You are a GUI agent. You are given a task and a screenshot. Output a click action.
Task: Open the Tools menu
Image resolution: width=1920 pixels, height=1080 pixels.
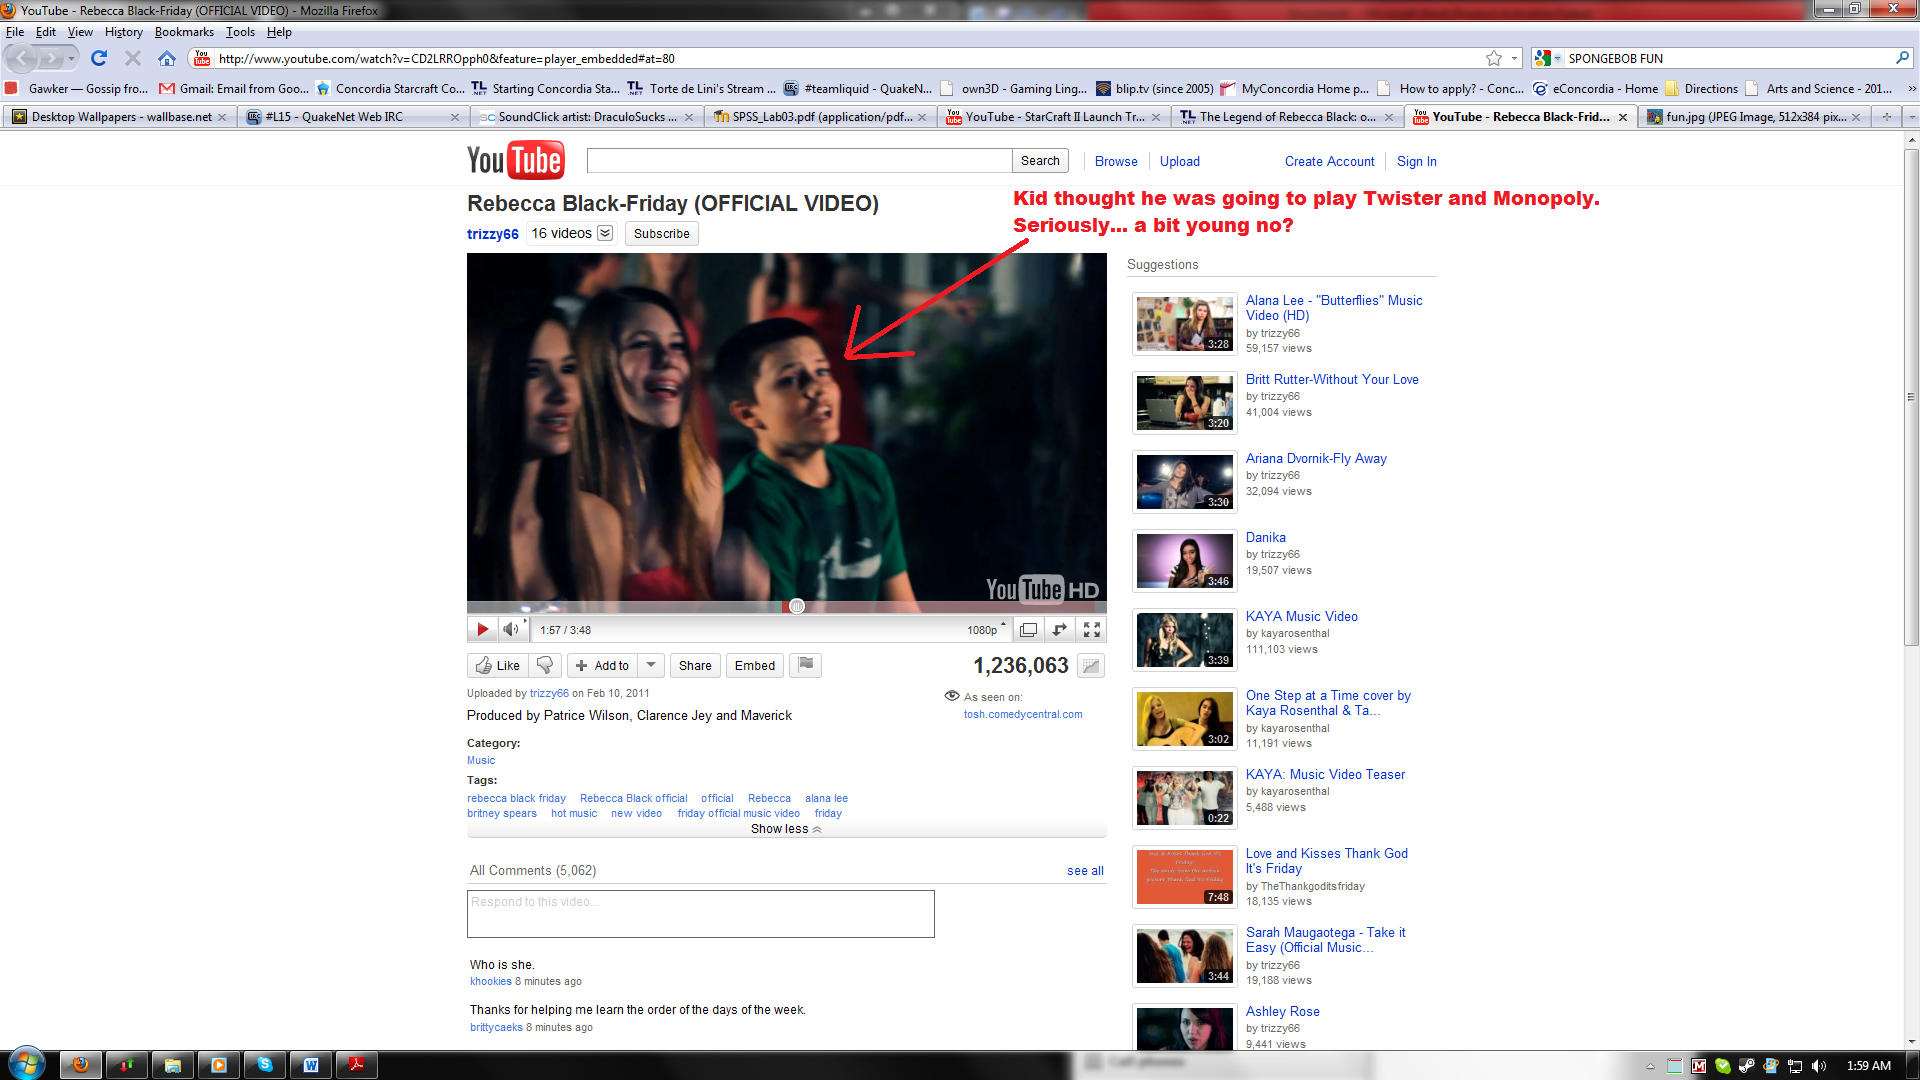click(240, 32)
